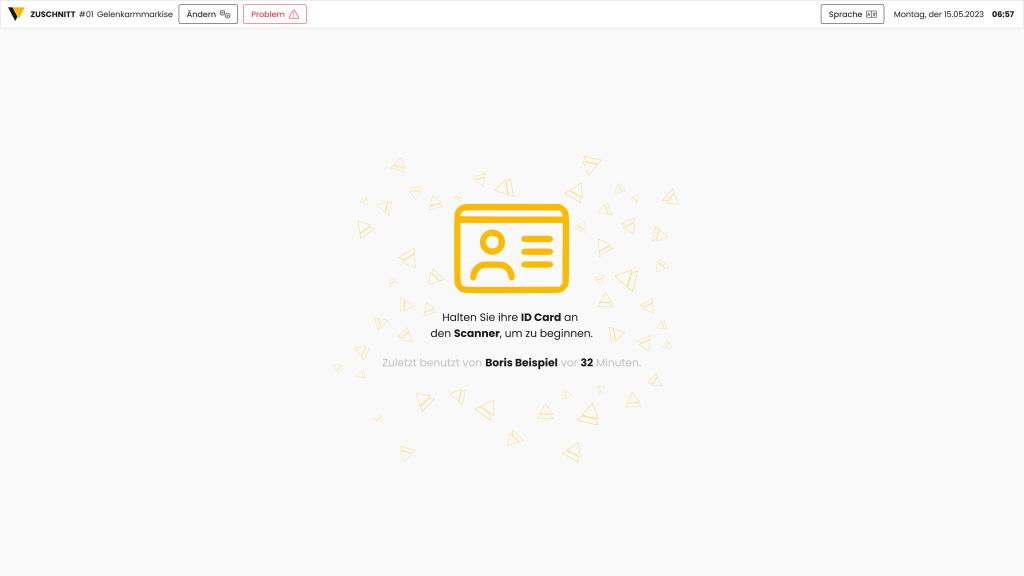This screenshot has width=1024, height=576.
Task: Click the date 'Montag, der 15.05.2023'
Action: 938,14
